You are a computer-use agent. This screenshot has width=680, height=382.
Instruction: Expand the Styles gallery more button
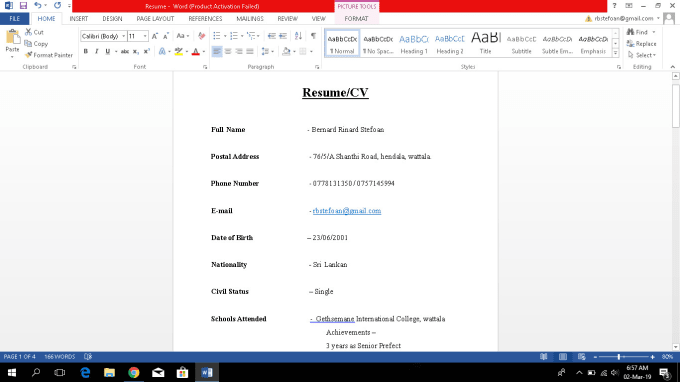[615, 53]
